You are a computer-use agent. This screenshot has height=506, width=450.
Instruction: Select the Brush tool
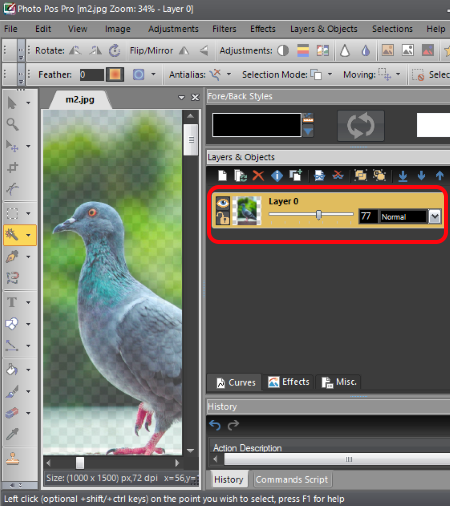(12, 391)
